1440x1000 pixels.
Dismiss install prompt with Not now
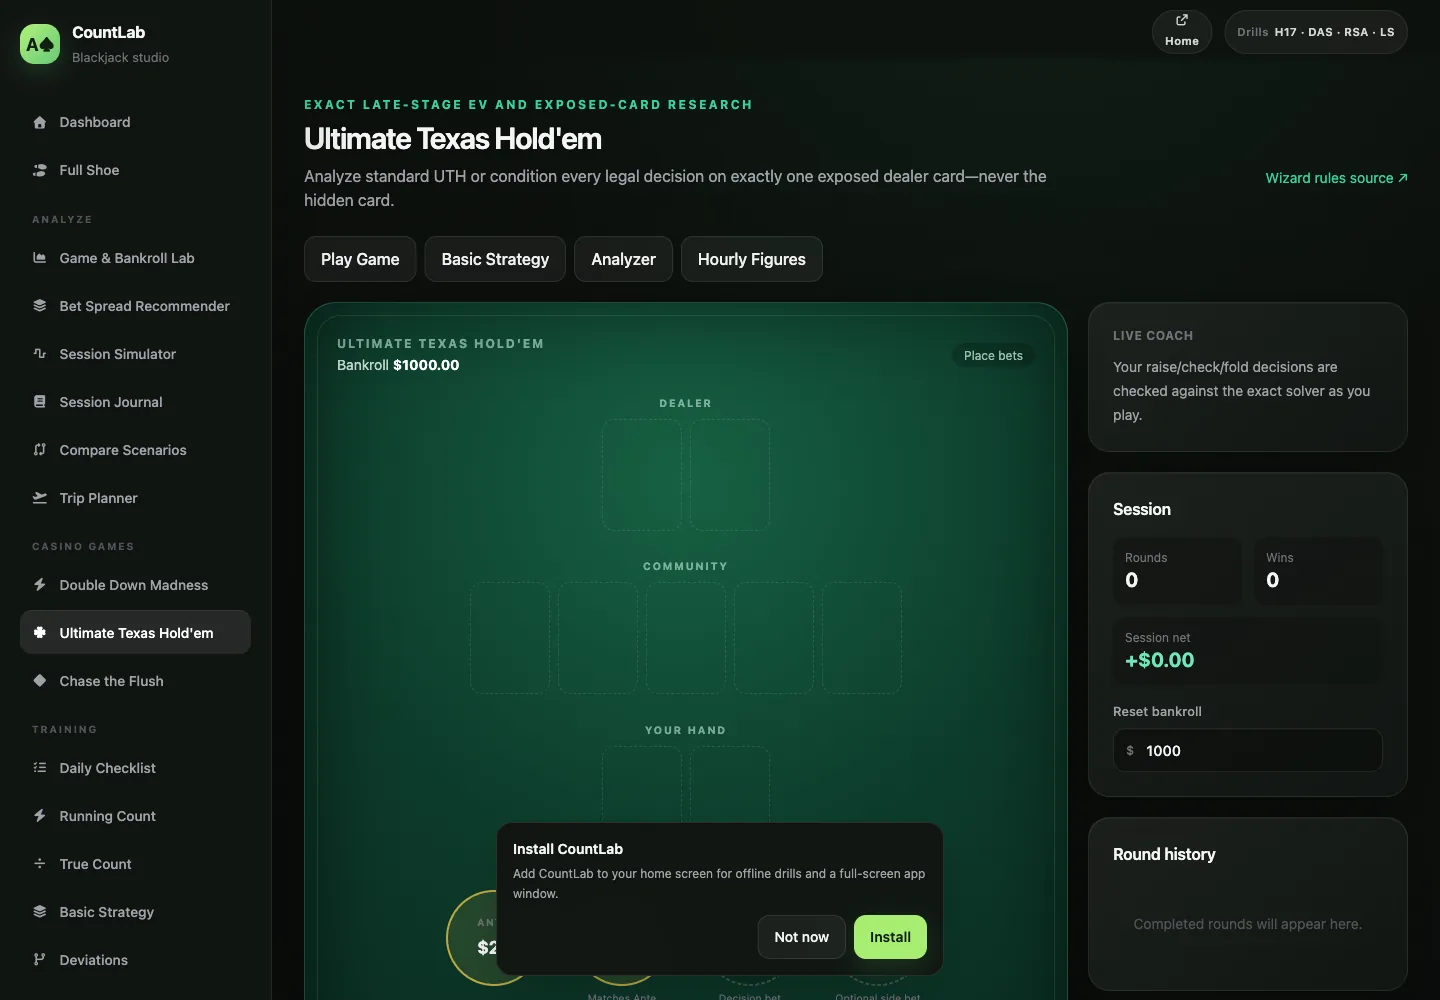[801, 937]
